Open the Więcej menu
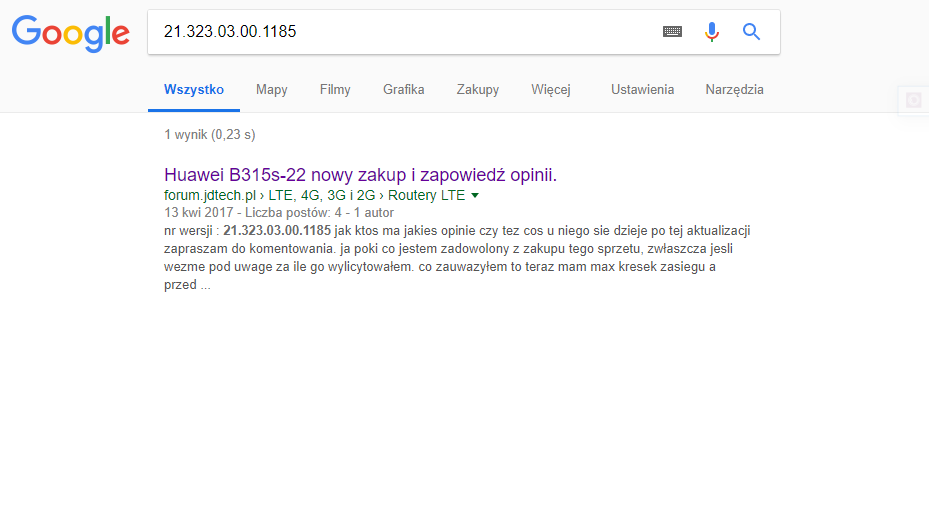This screenshot has height=523, width=929. click(550, 90)
